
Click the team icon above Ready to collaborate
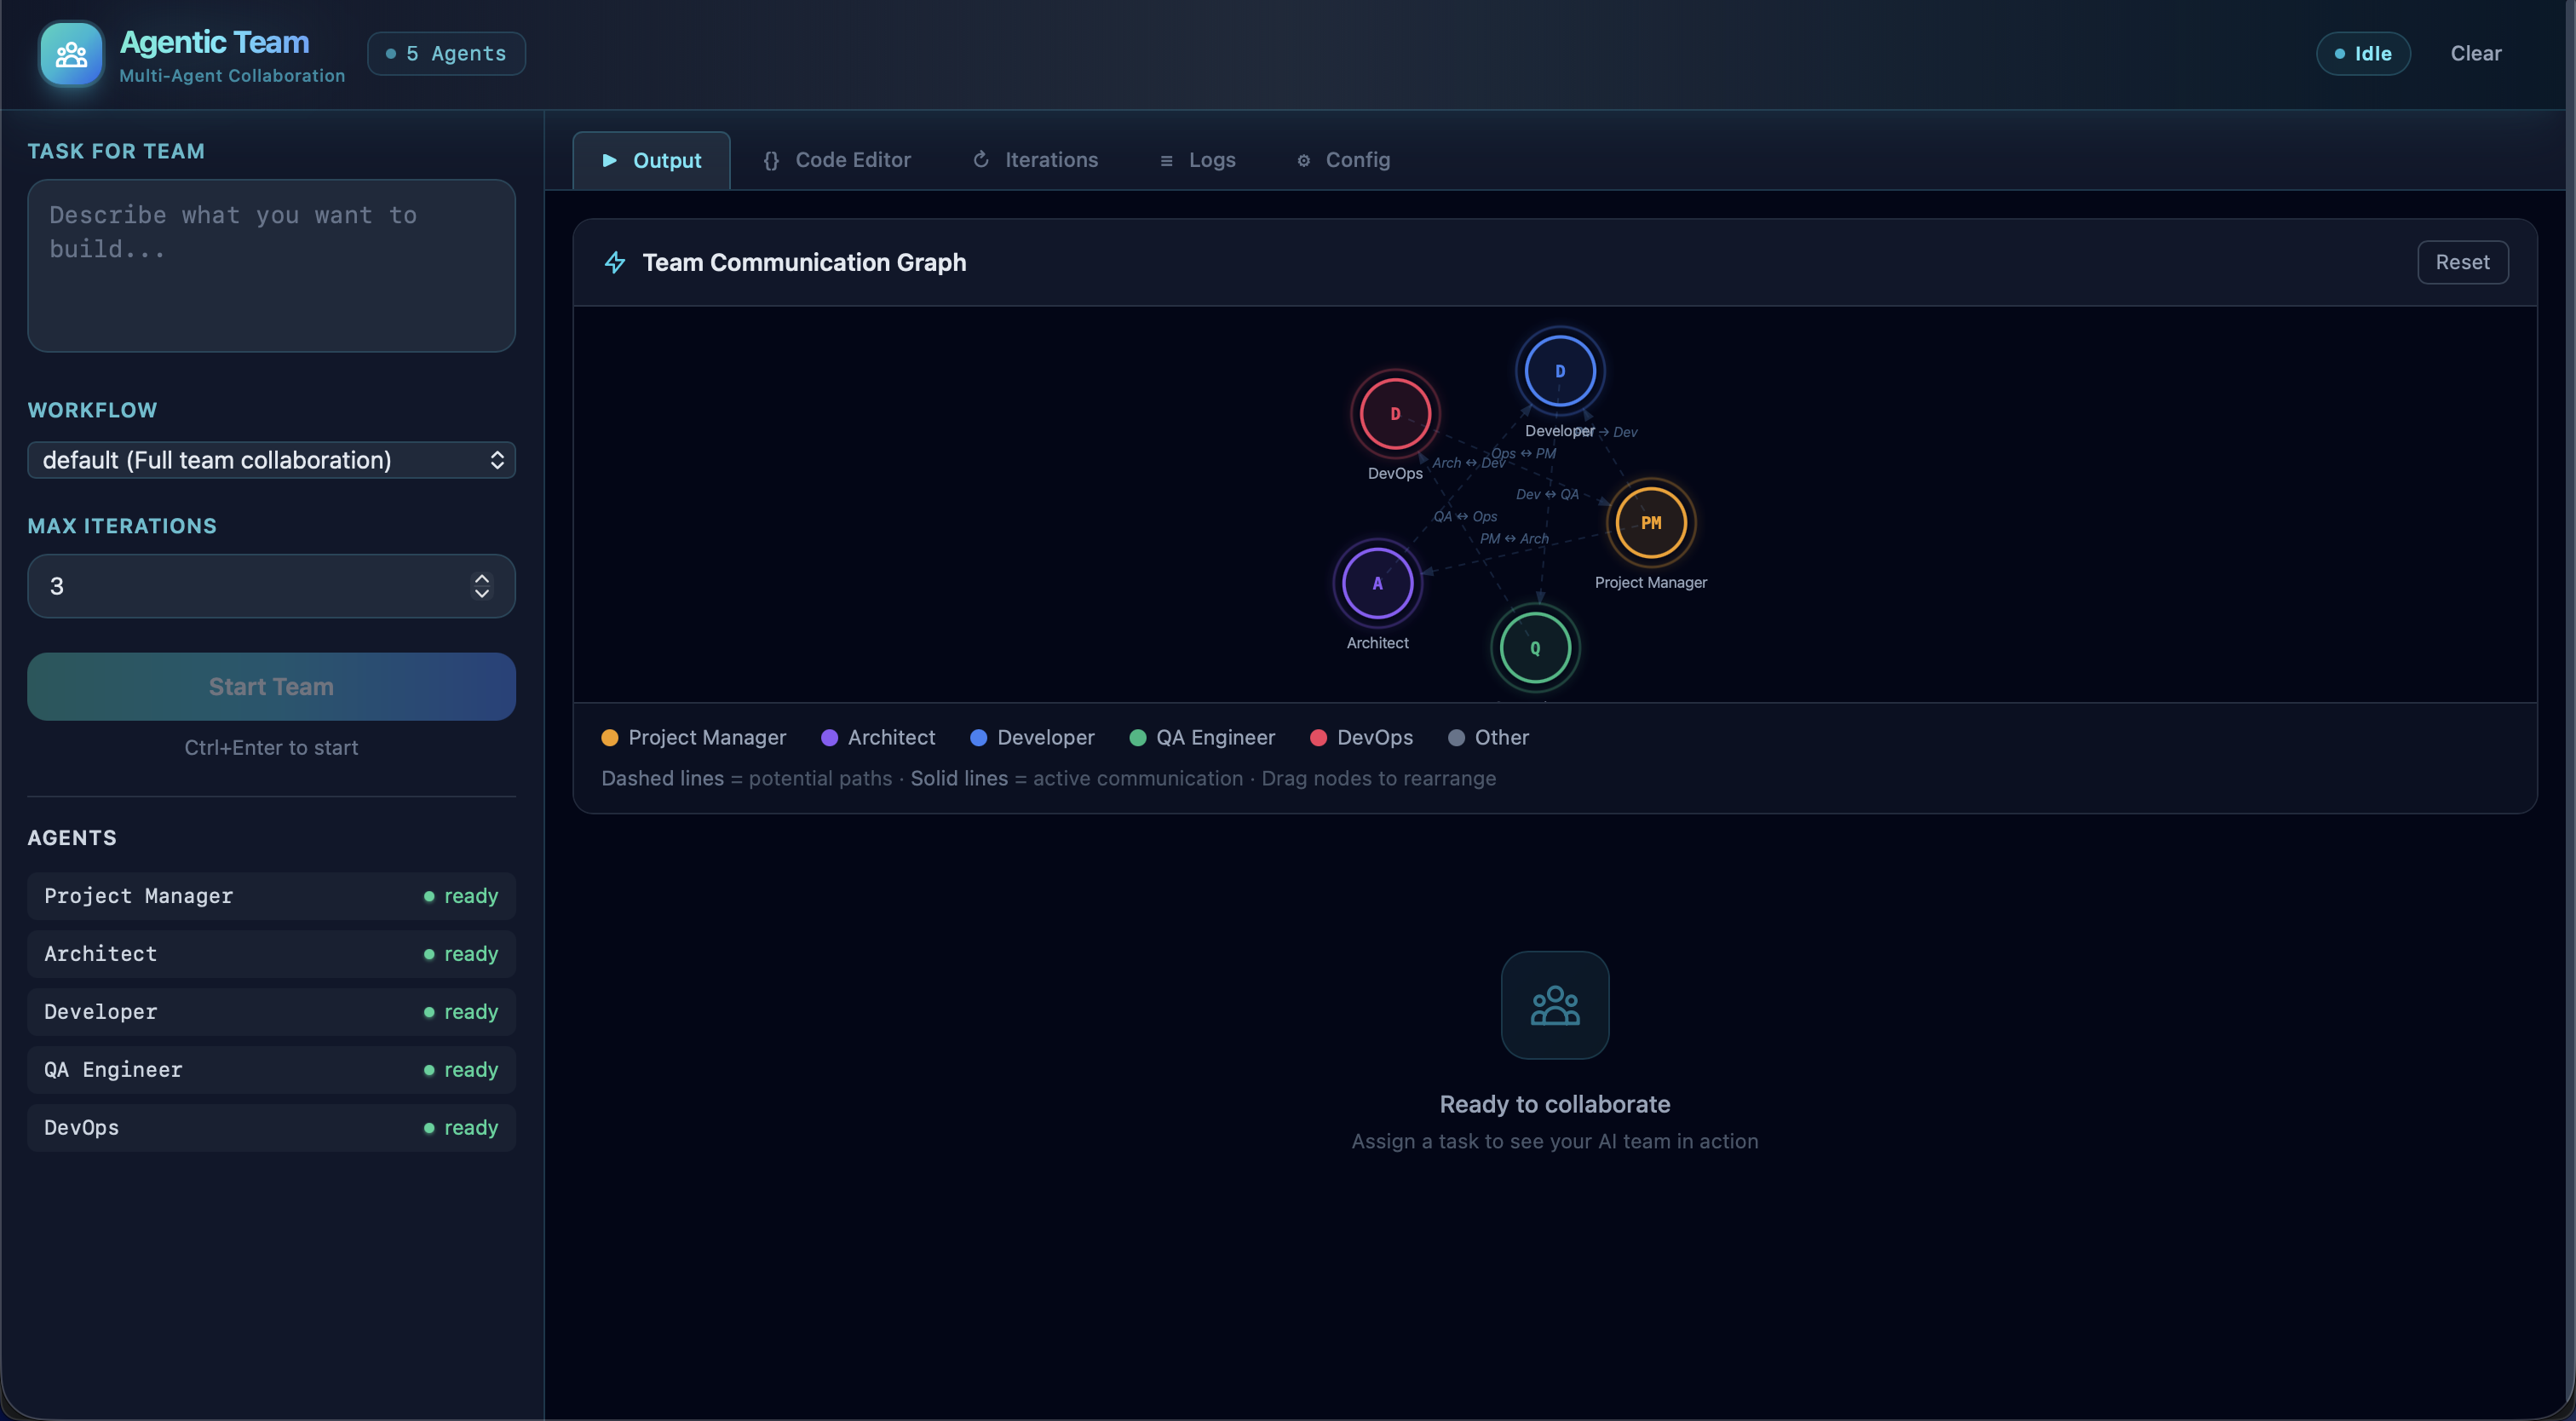click(1554, 1005)
